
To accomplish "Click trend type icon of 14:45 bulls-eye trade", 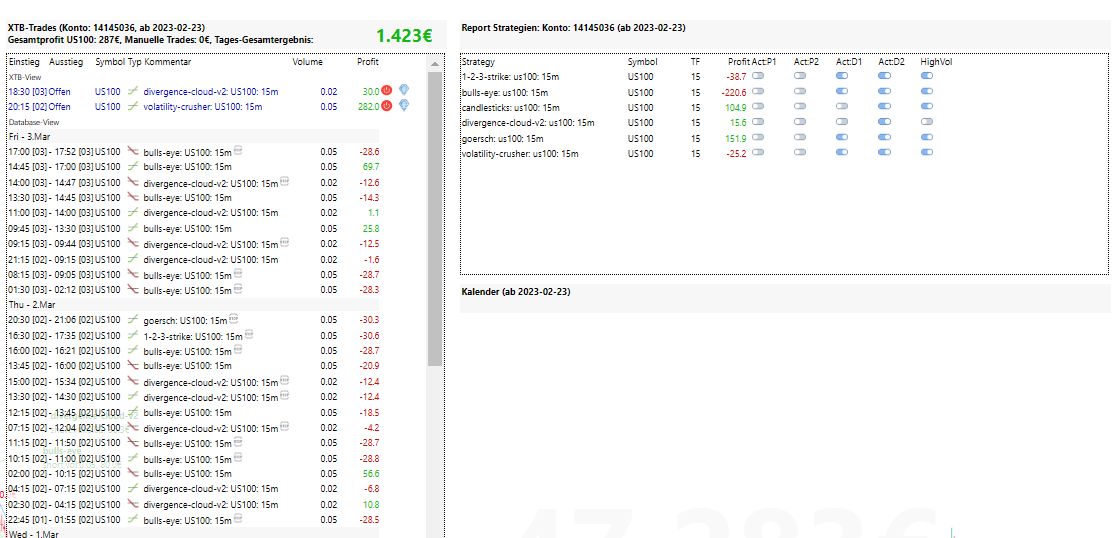I will (x=132, y=167).
